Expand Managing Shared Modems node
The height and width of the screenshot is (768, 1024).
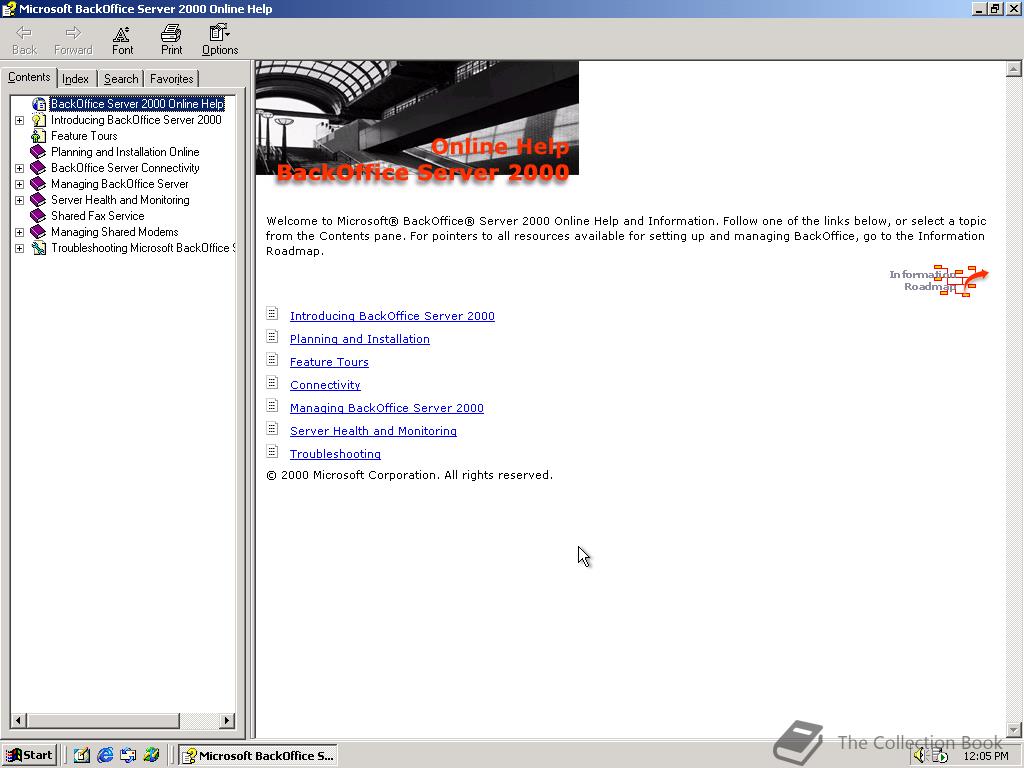coord(20,232)
